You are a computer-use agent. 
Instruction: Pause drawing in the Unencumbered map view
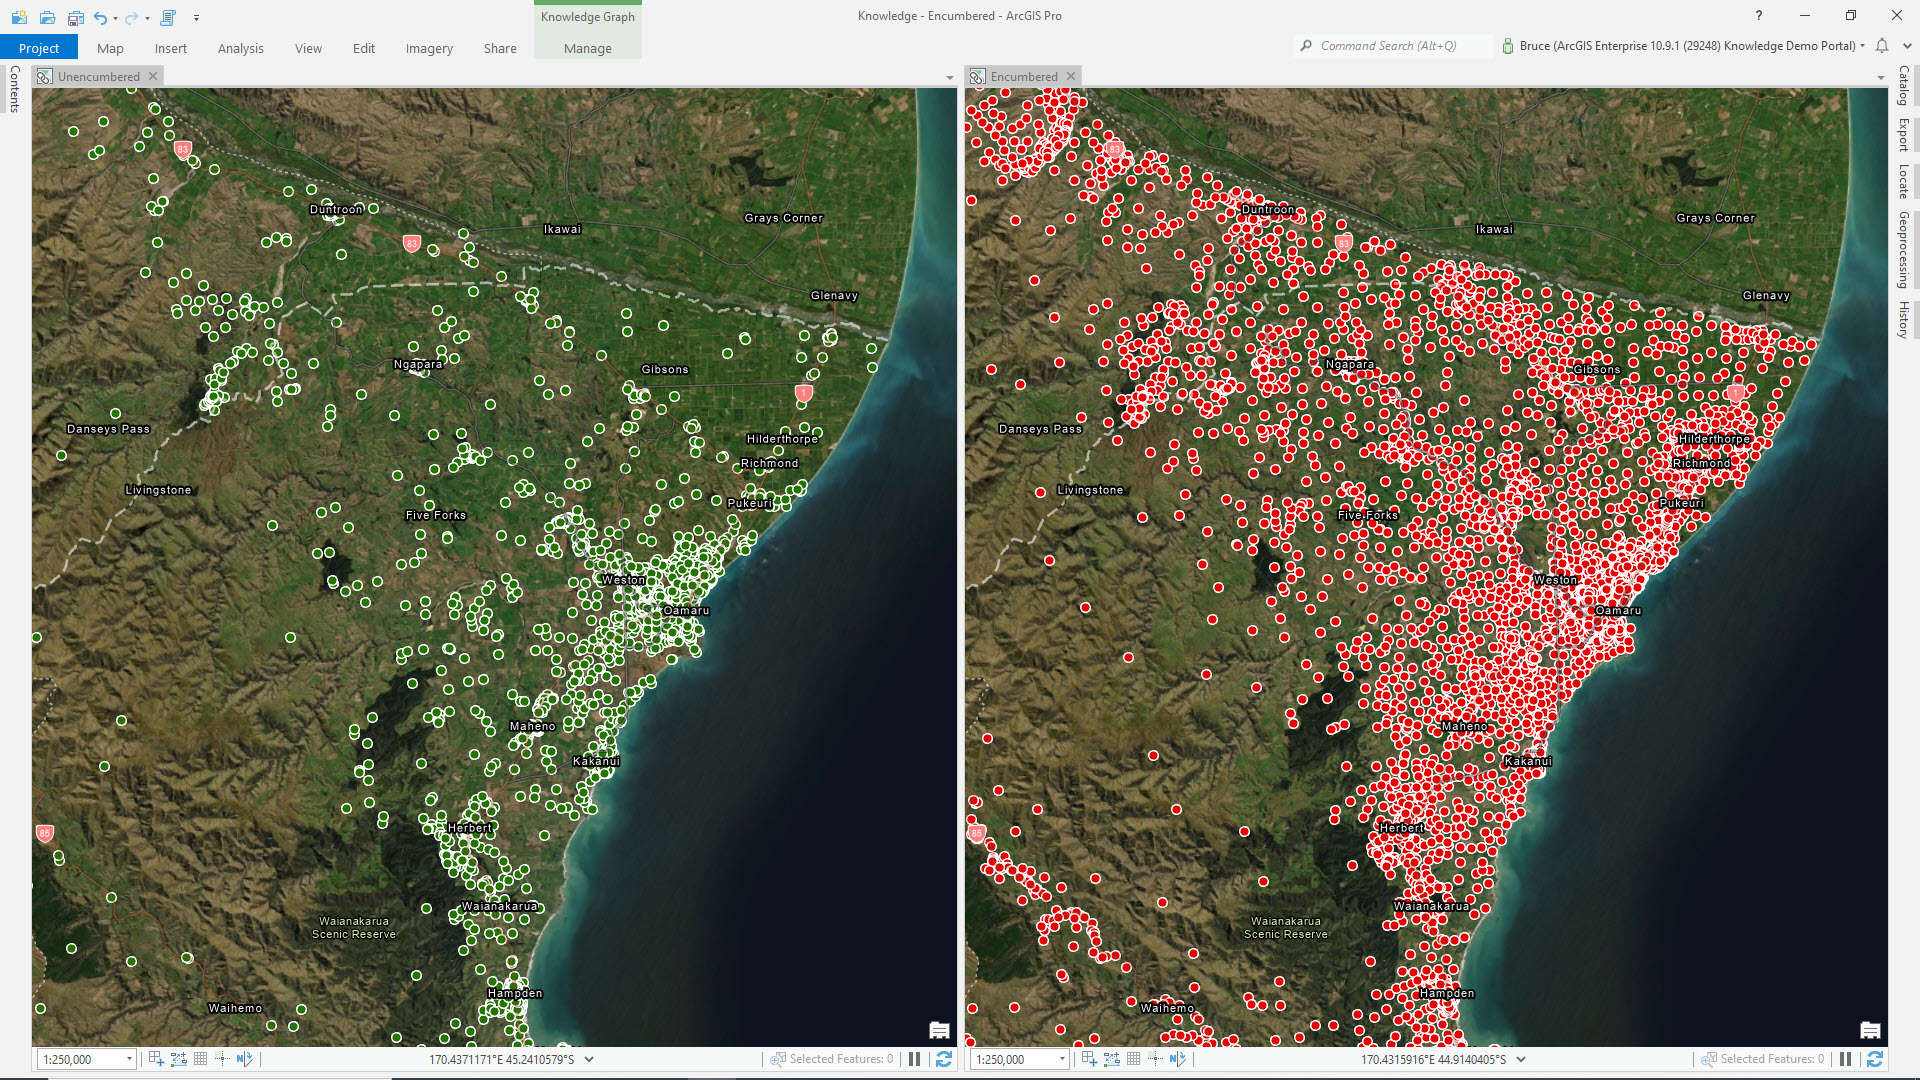click(915, 1059)
